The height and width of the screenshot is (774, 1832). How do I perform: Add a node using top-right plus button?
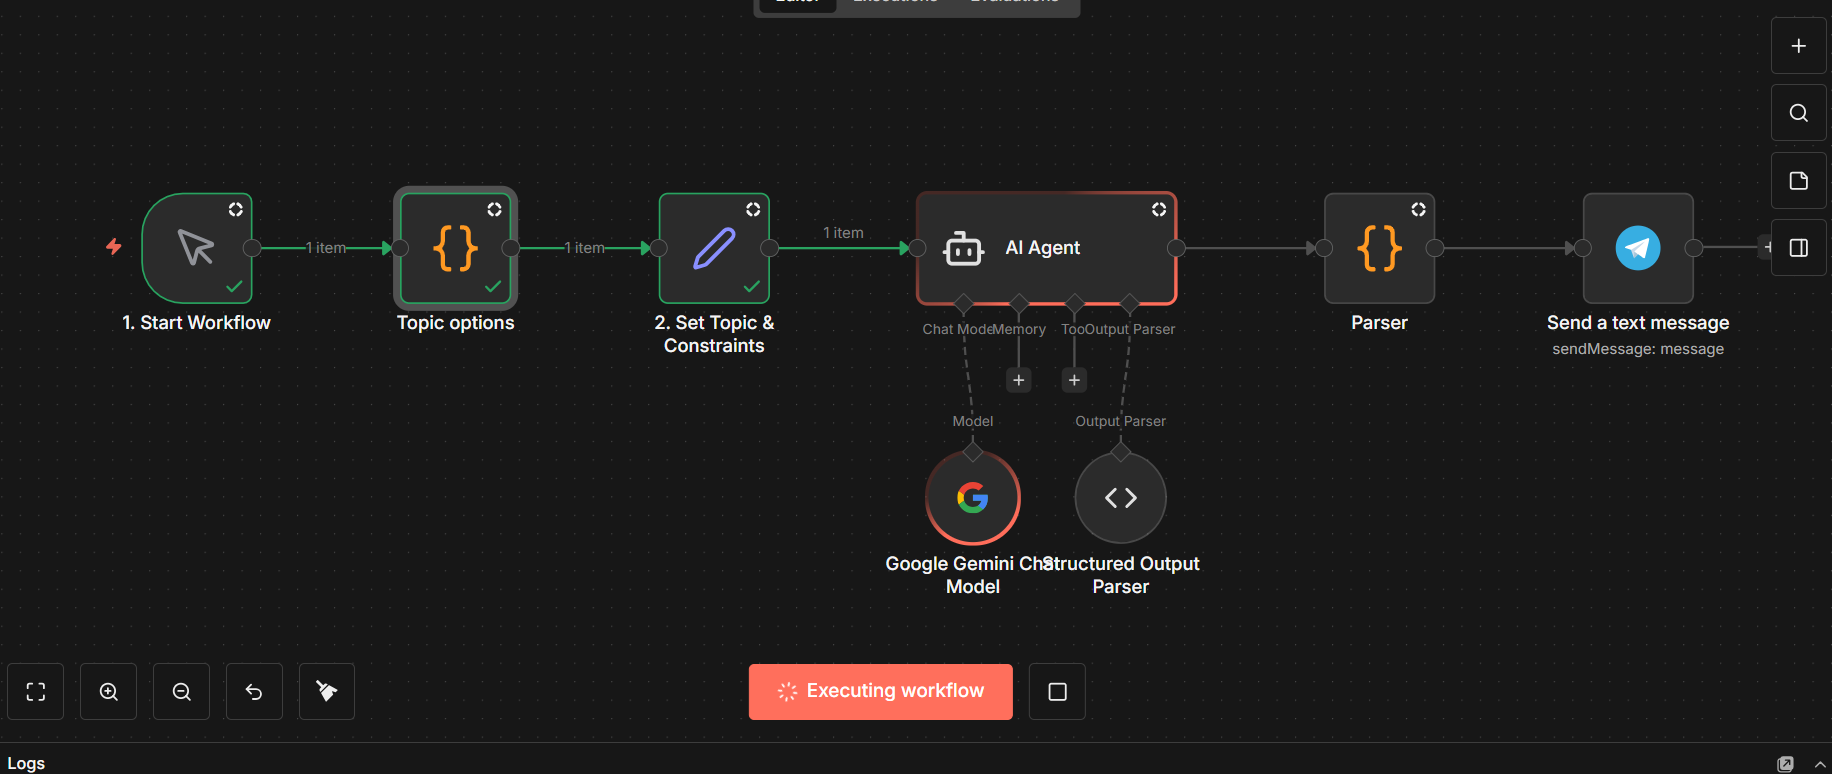(1798, 46)
